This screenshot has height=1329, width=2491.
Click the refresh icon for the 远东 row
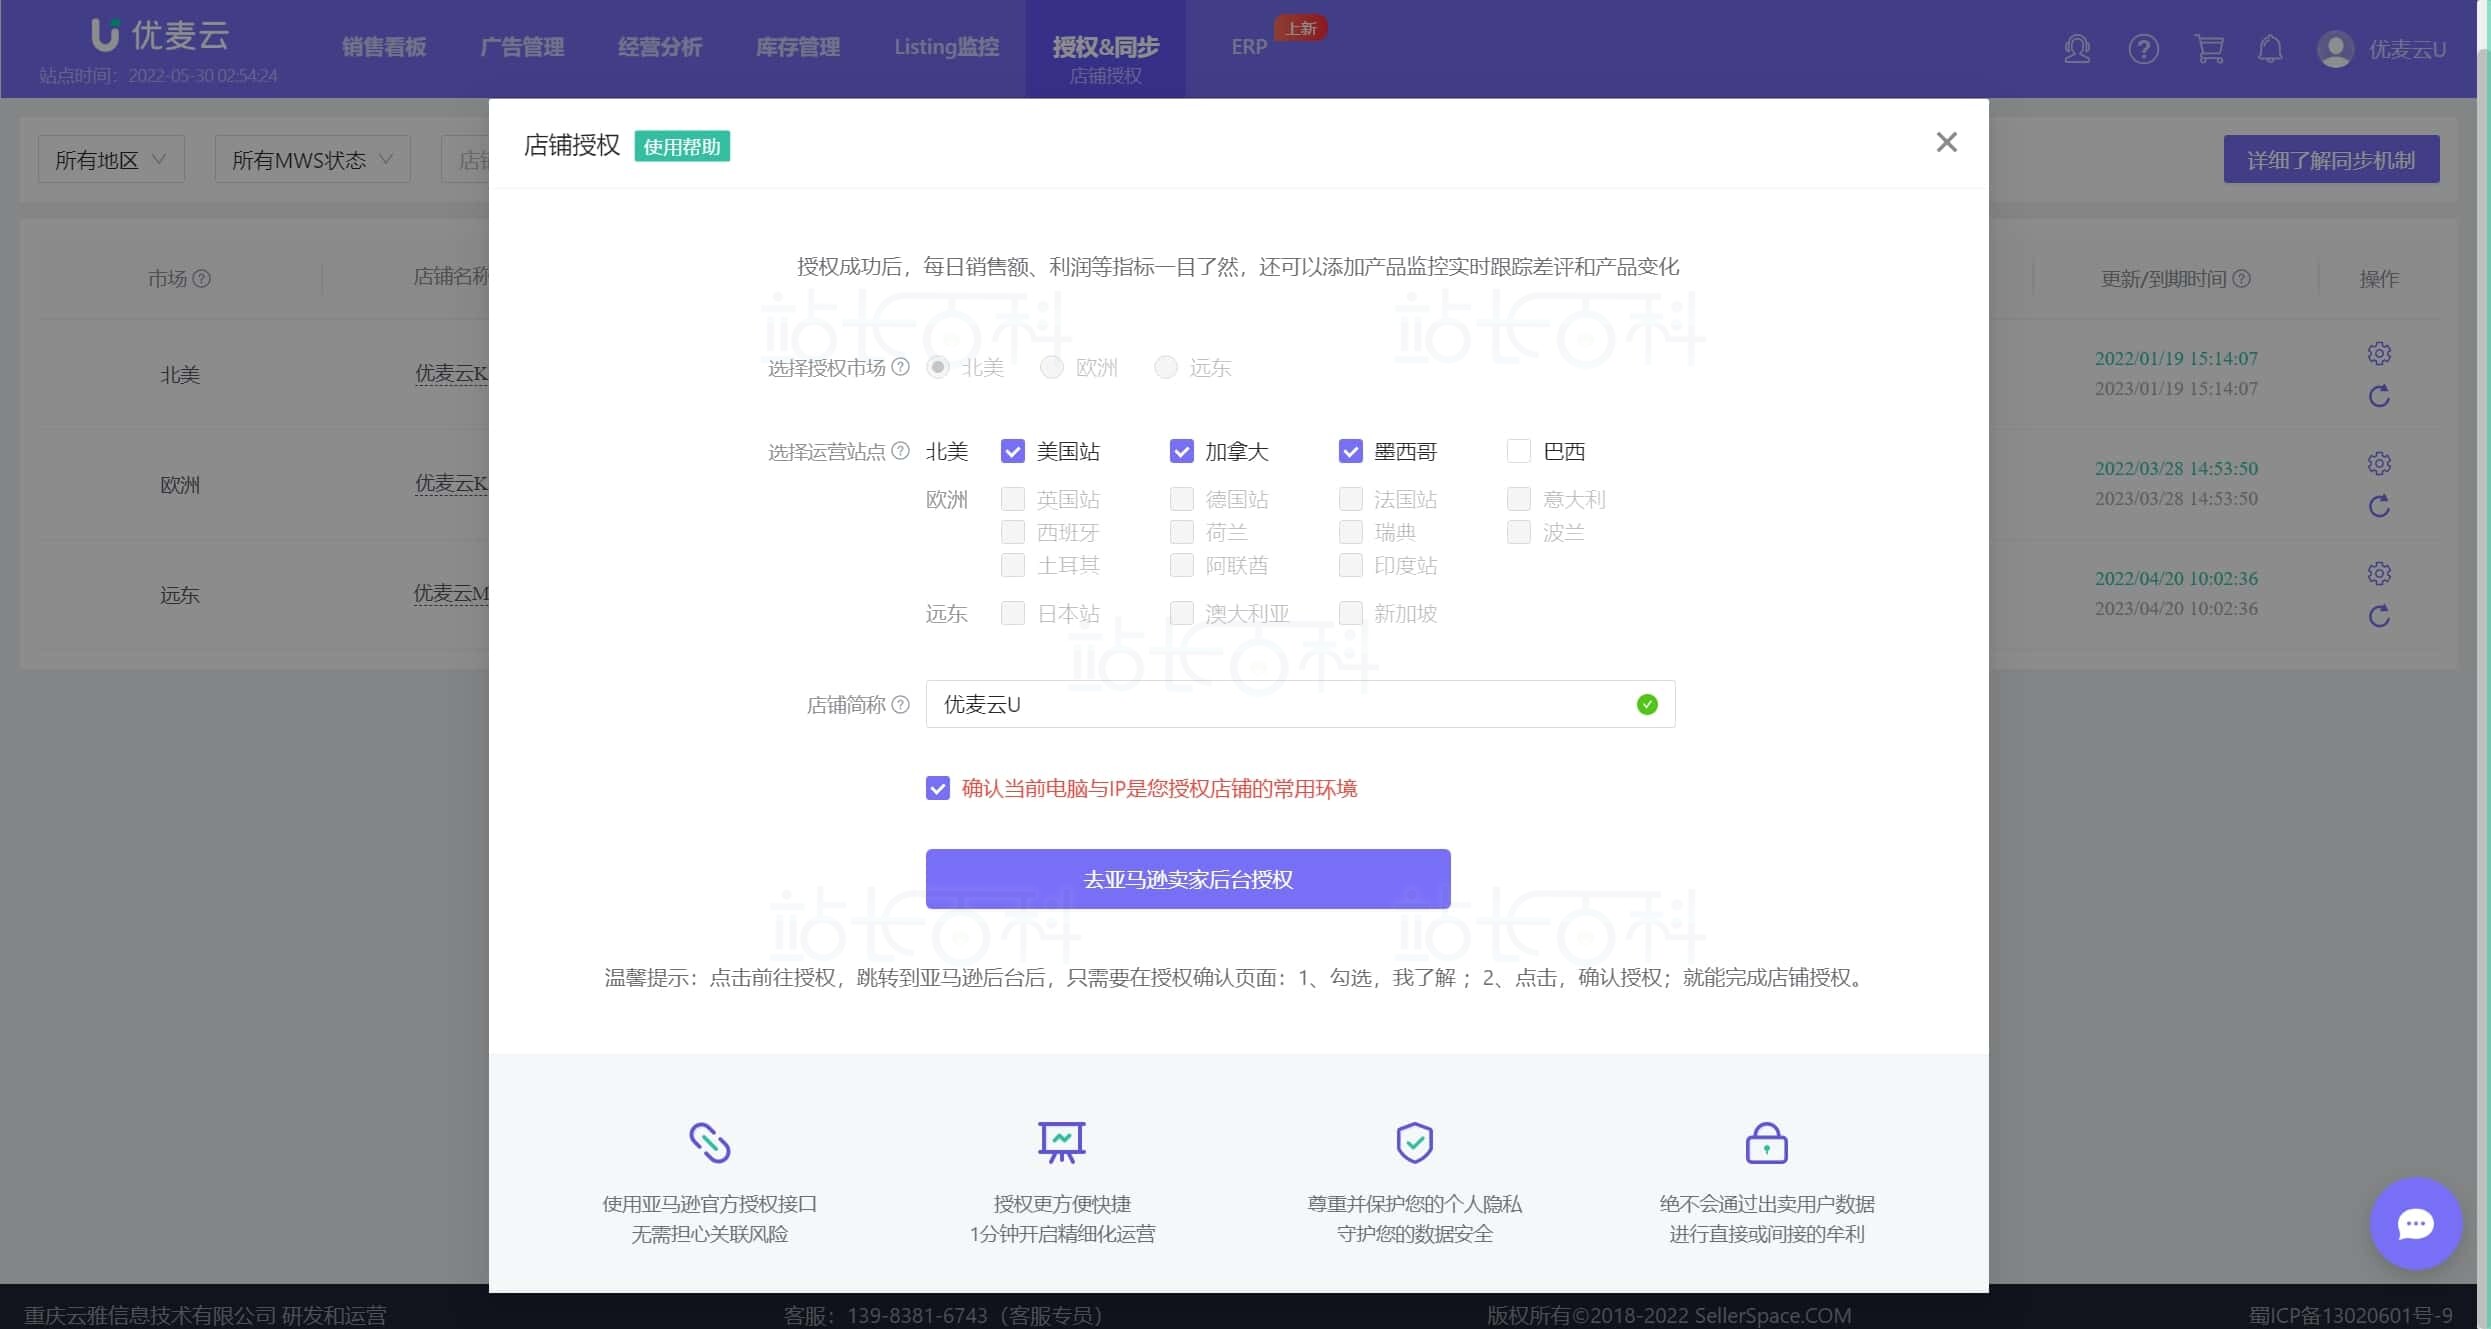(x=2379, y=616)
